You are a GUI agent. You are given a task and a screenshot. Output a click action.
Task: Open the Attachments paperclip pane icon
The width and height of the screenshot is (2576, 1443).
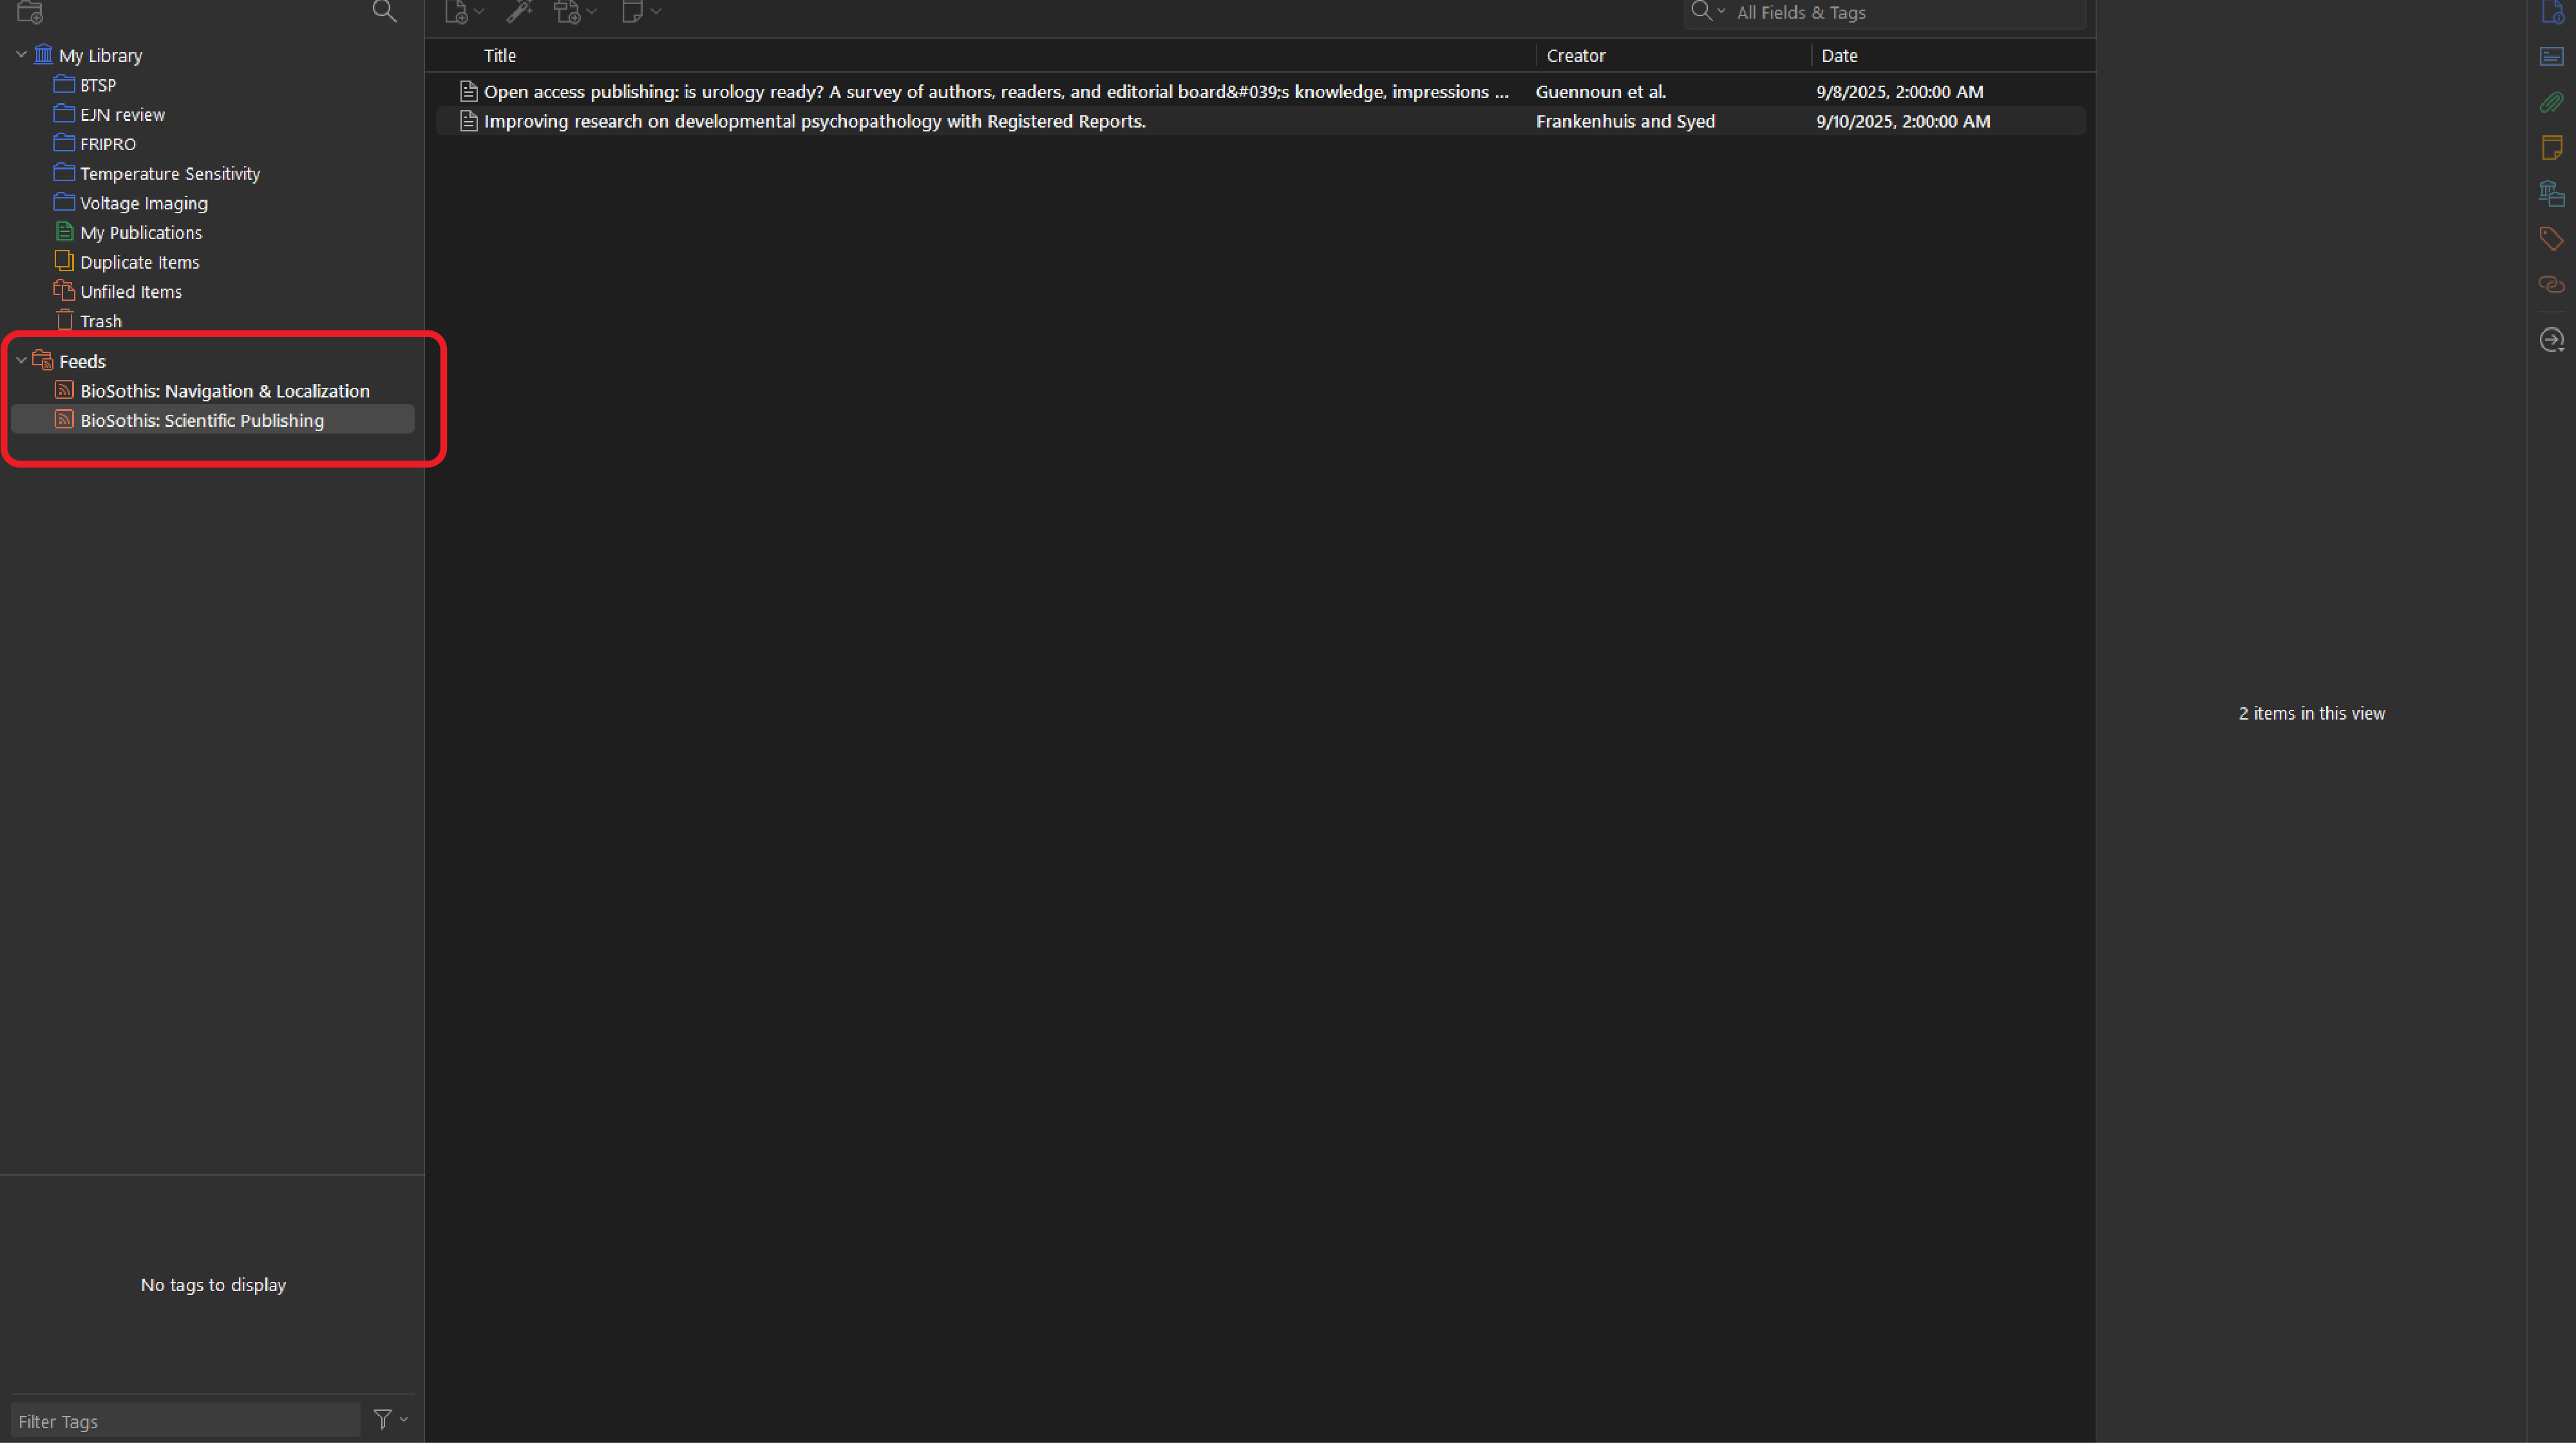coord(2551,102)
